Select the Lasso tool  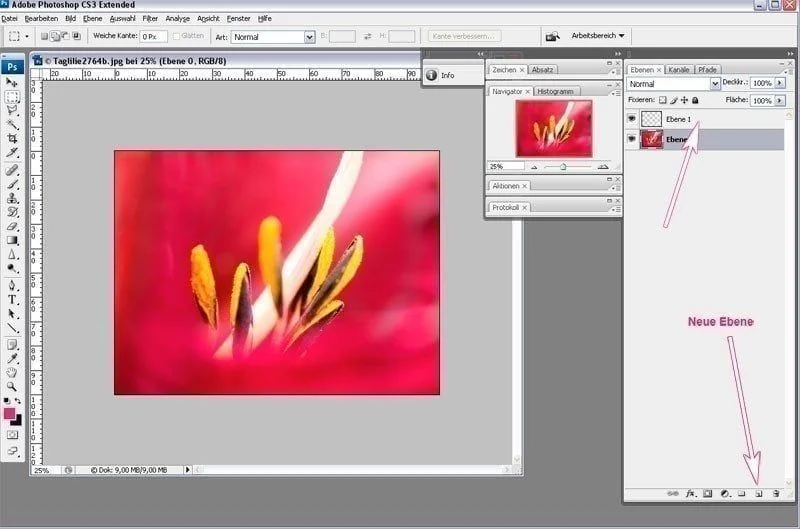pyautogui.click(x=12, y=110)
